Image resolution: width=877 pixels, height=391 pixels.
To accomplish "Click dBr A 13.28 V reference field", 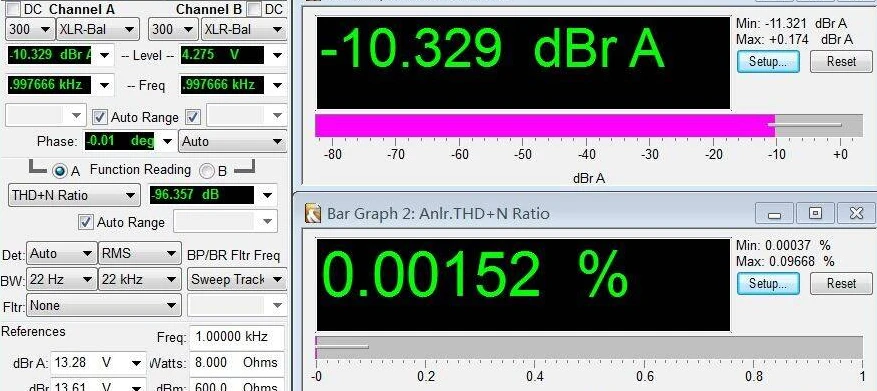I will point(90,363).
